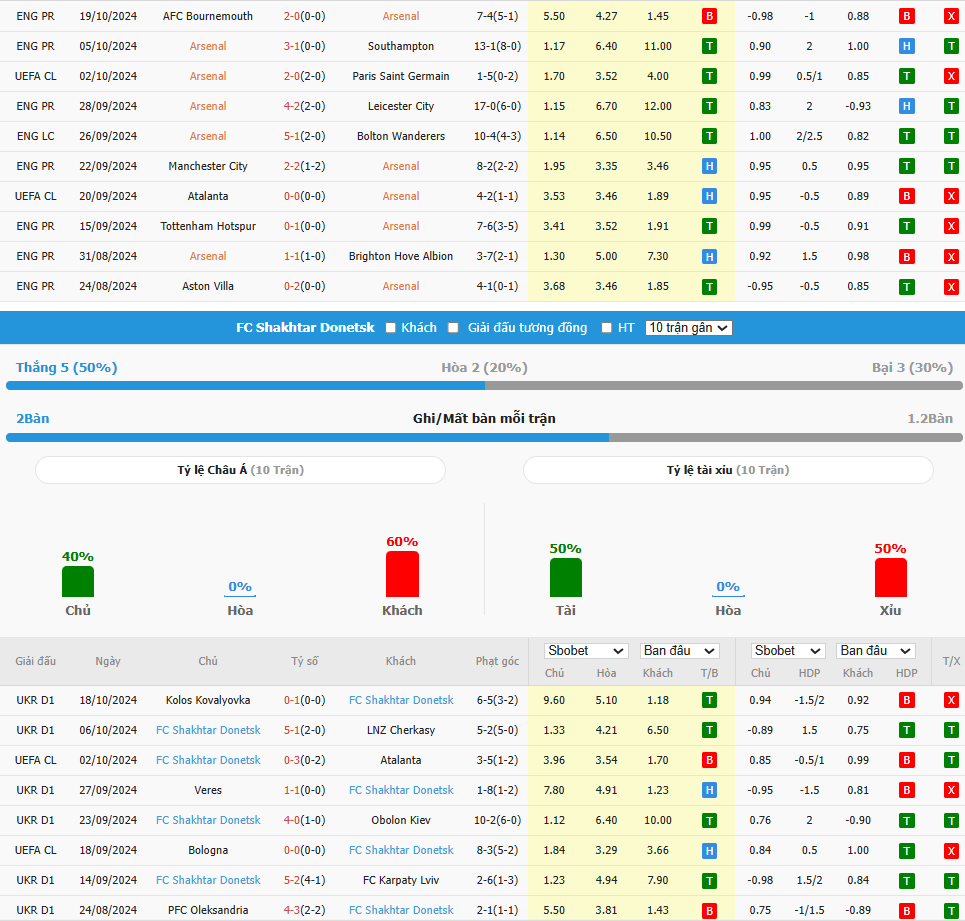This screenshot has height=921, width=965.
Task: Click blue H result badge in Bologna row
Action: click(x=710, y=850)
